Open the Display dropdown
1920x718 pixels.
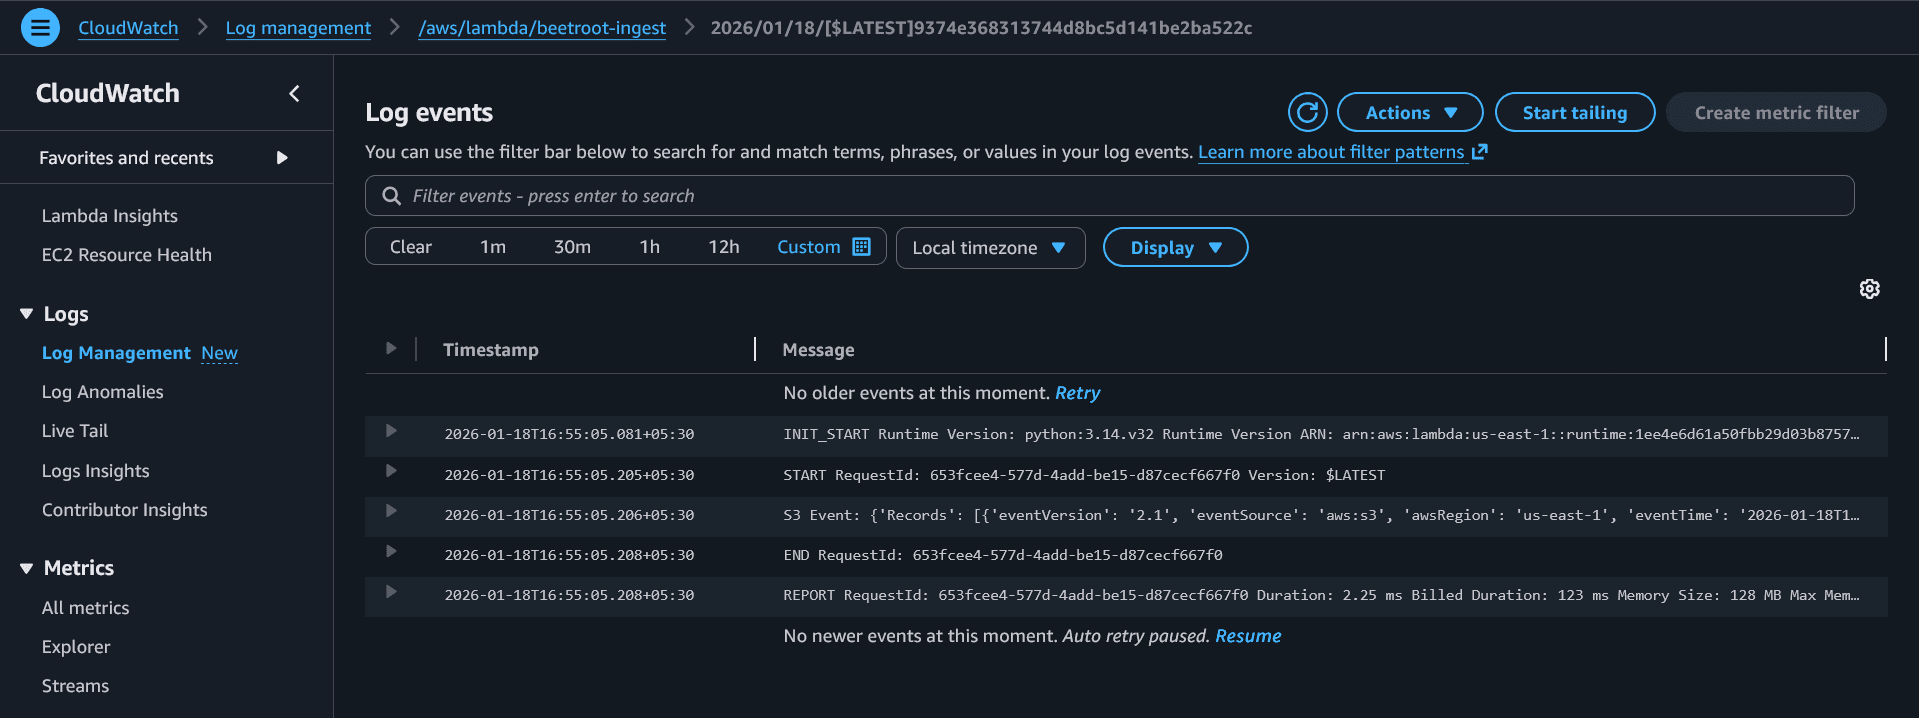coord(1175,248)
